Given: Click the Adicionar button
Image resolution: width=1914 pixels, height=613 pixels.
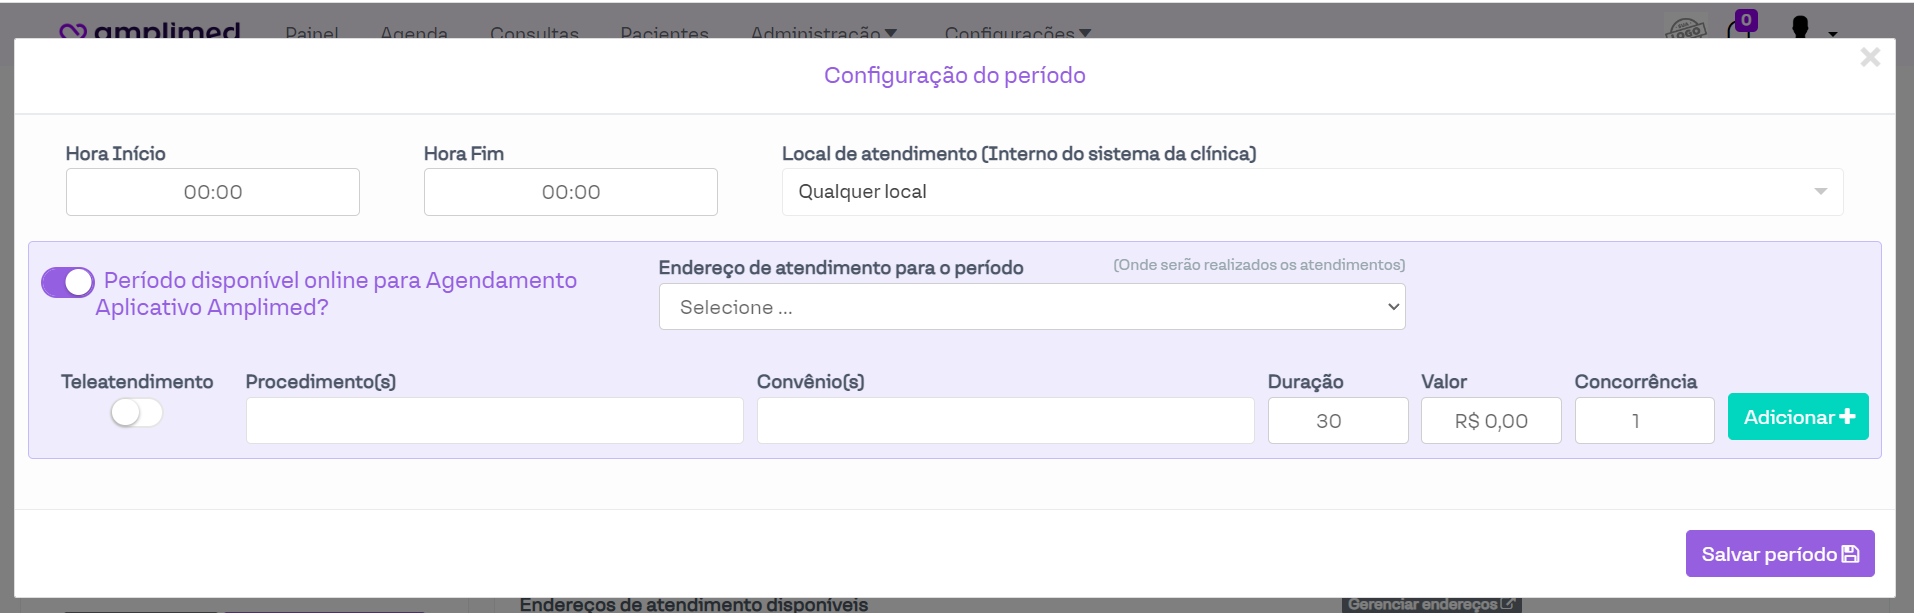Looking at the screenshot, I should coord(1797,417).
